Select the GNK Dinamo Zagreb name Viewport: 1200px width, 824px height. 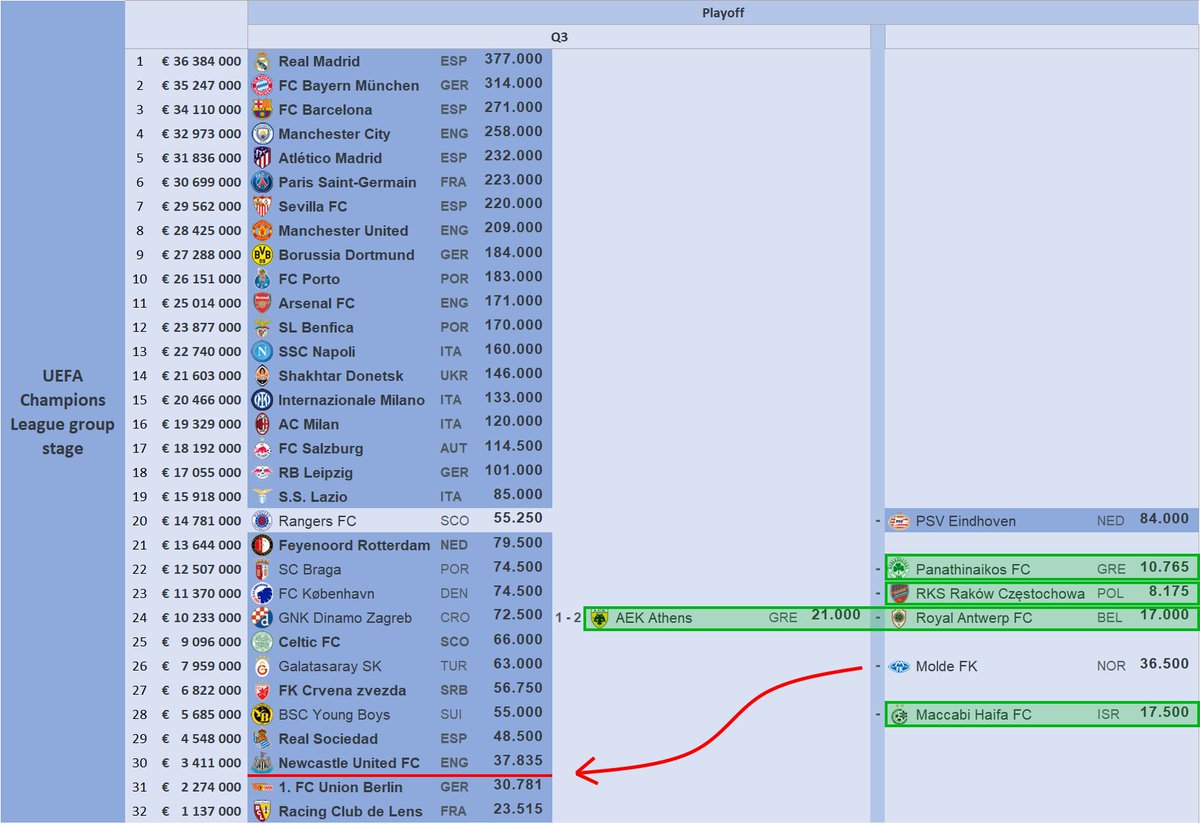click(x=345, y=618)
